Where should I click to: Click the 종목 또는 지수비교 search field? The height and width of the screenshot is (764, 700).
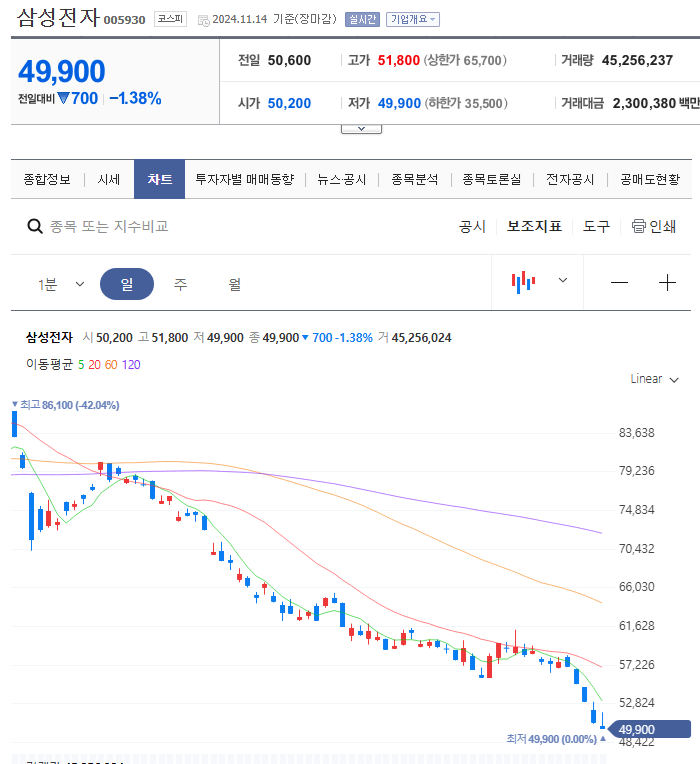tap(110, 226)
